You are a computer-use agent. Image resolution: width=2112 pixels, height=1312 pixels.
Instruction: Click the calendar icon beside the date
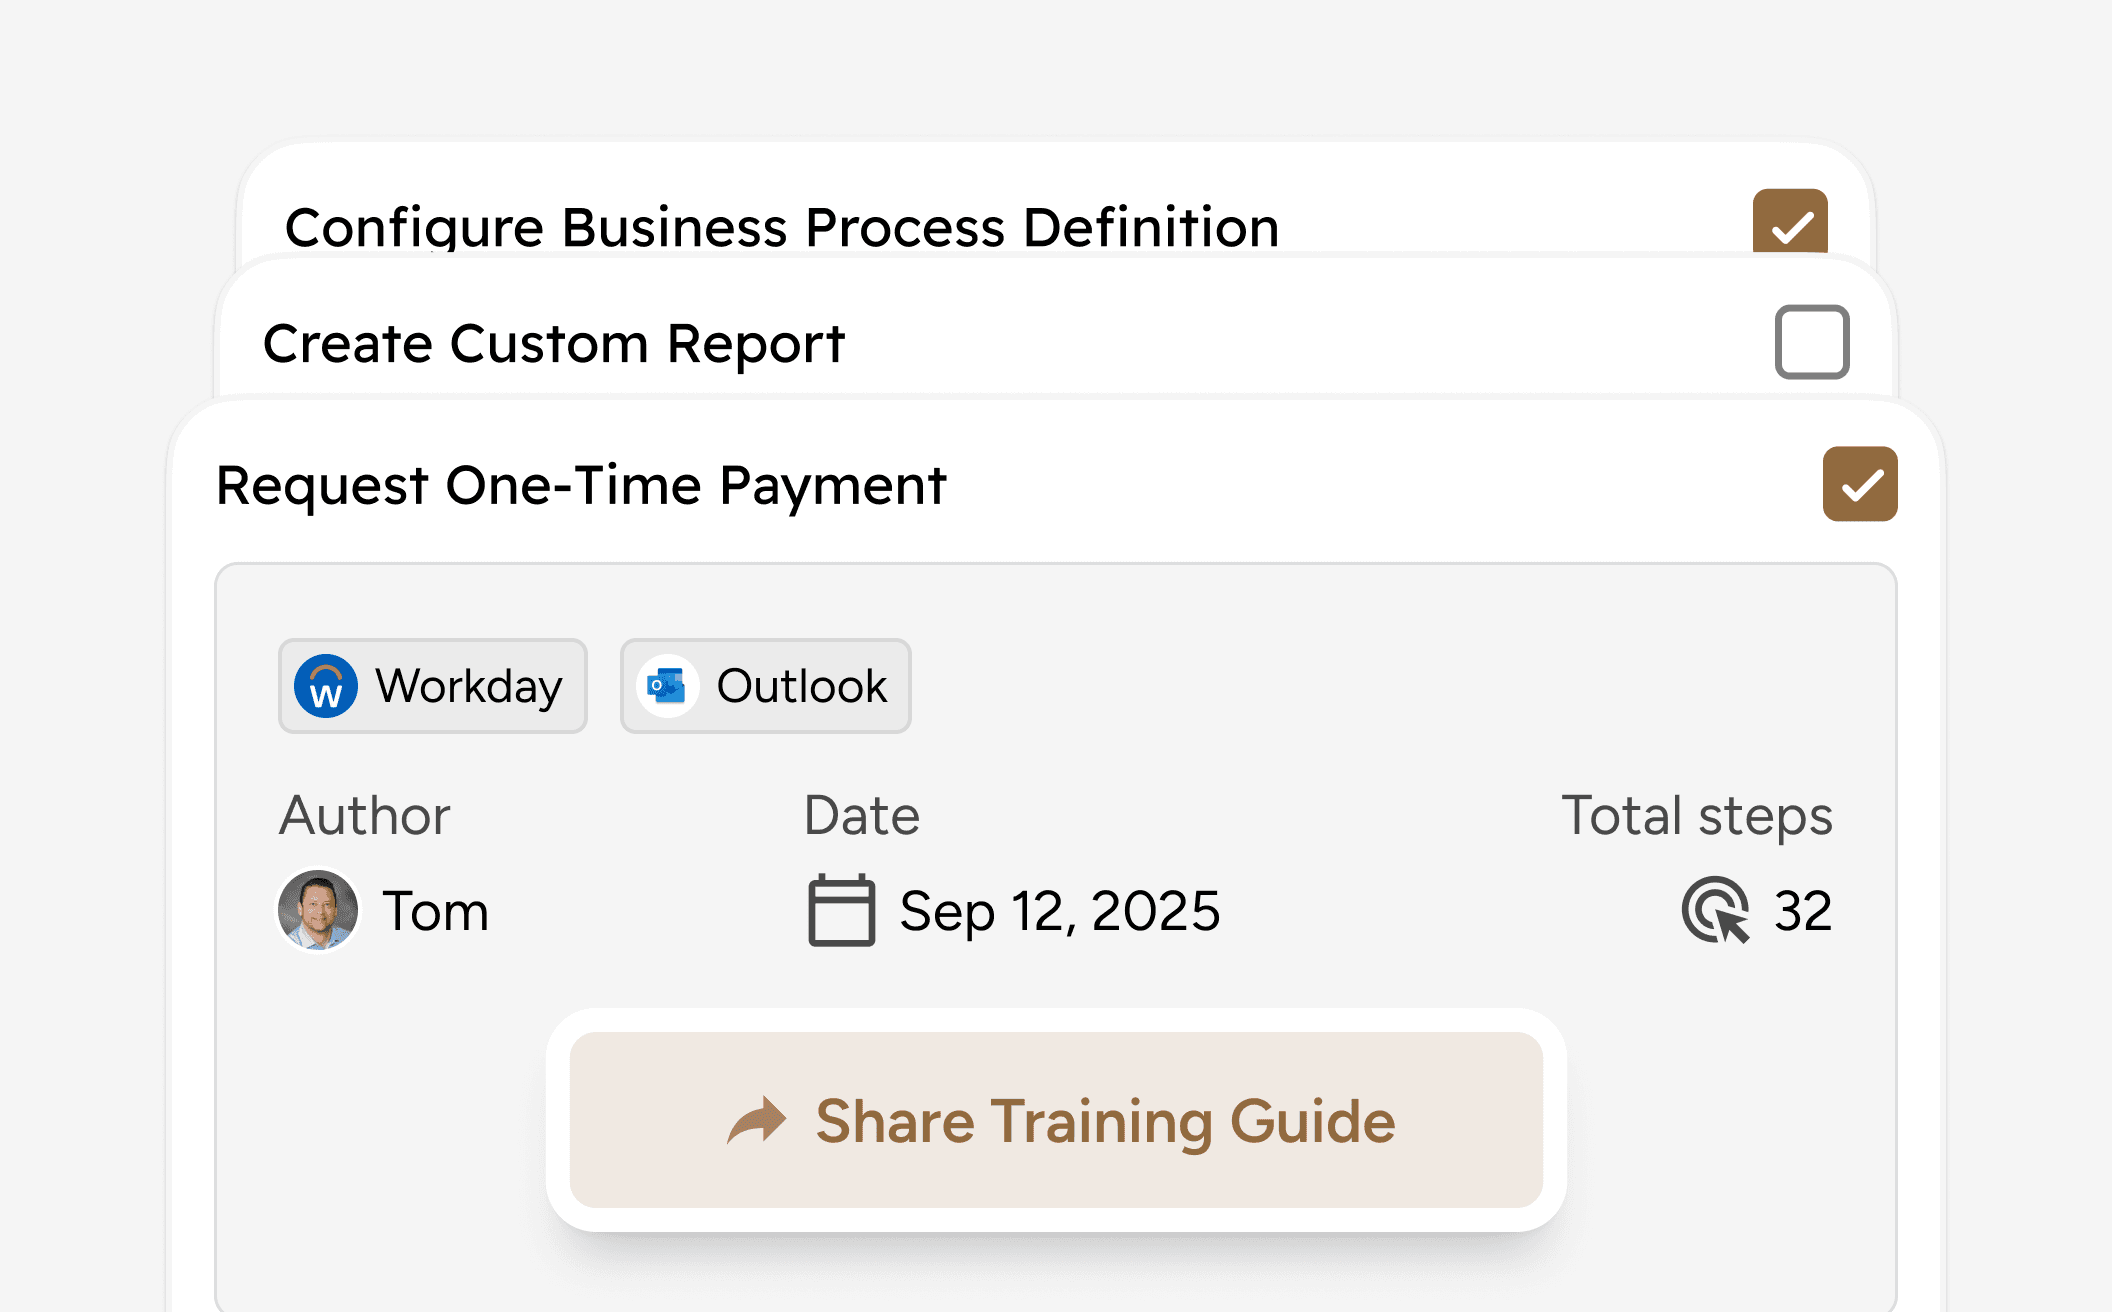click(x=841, y=910)
